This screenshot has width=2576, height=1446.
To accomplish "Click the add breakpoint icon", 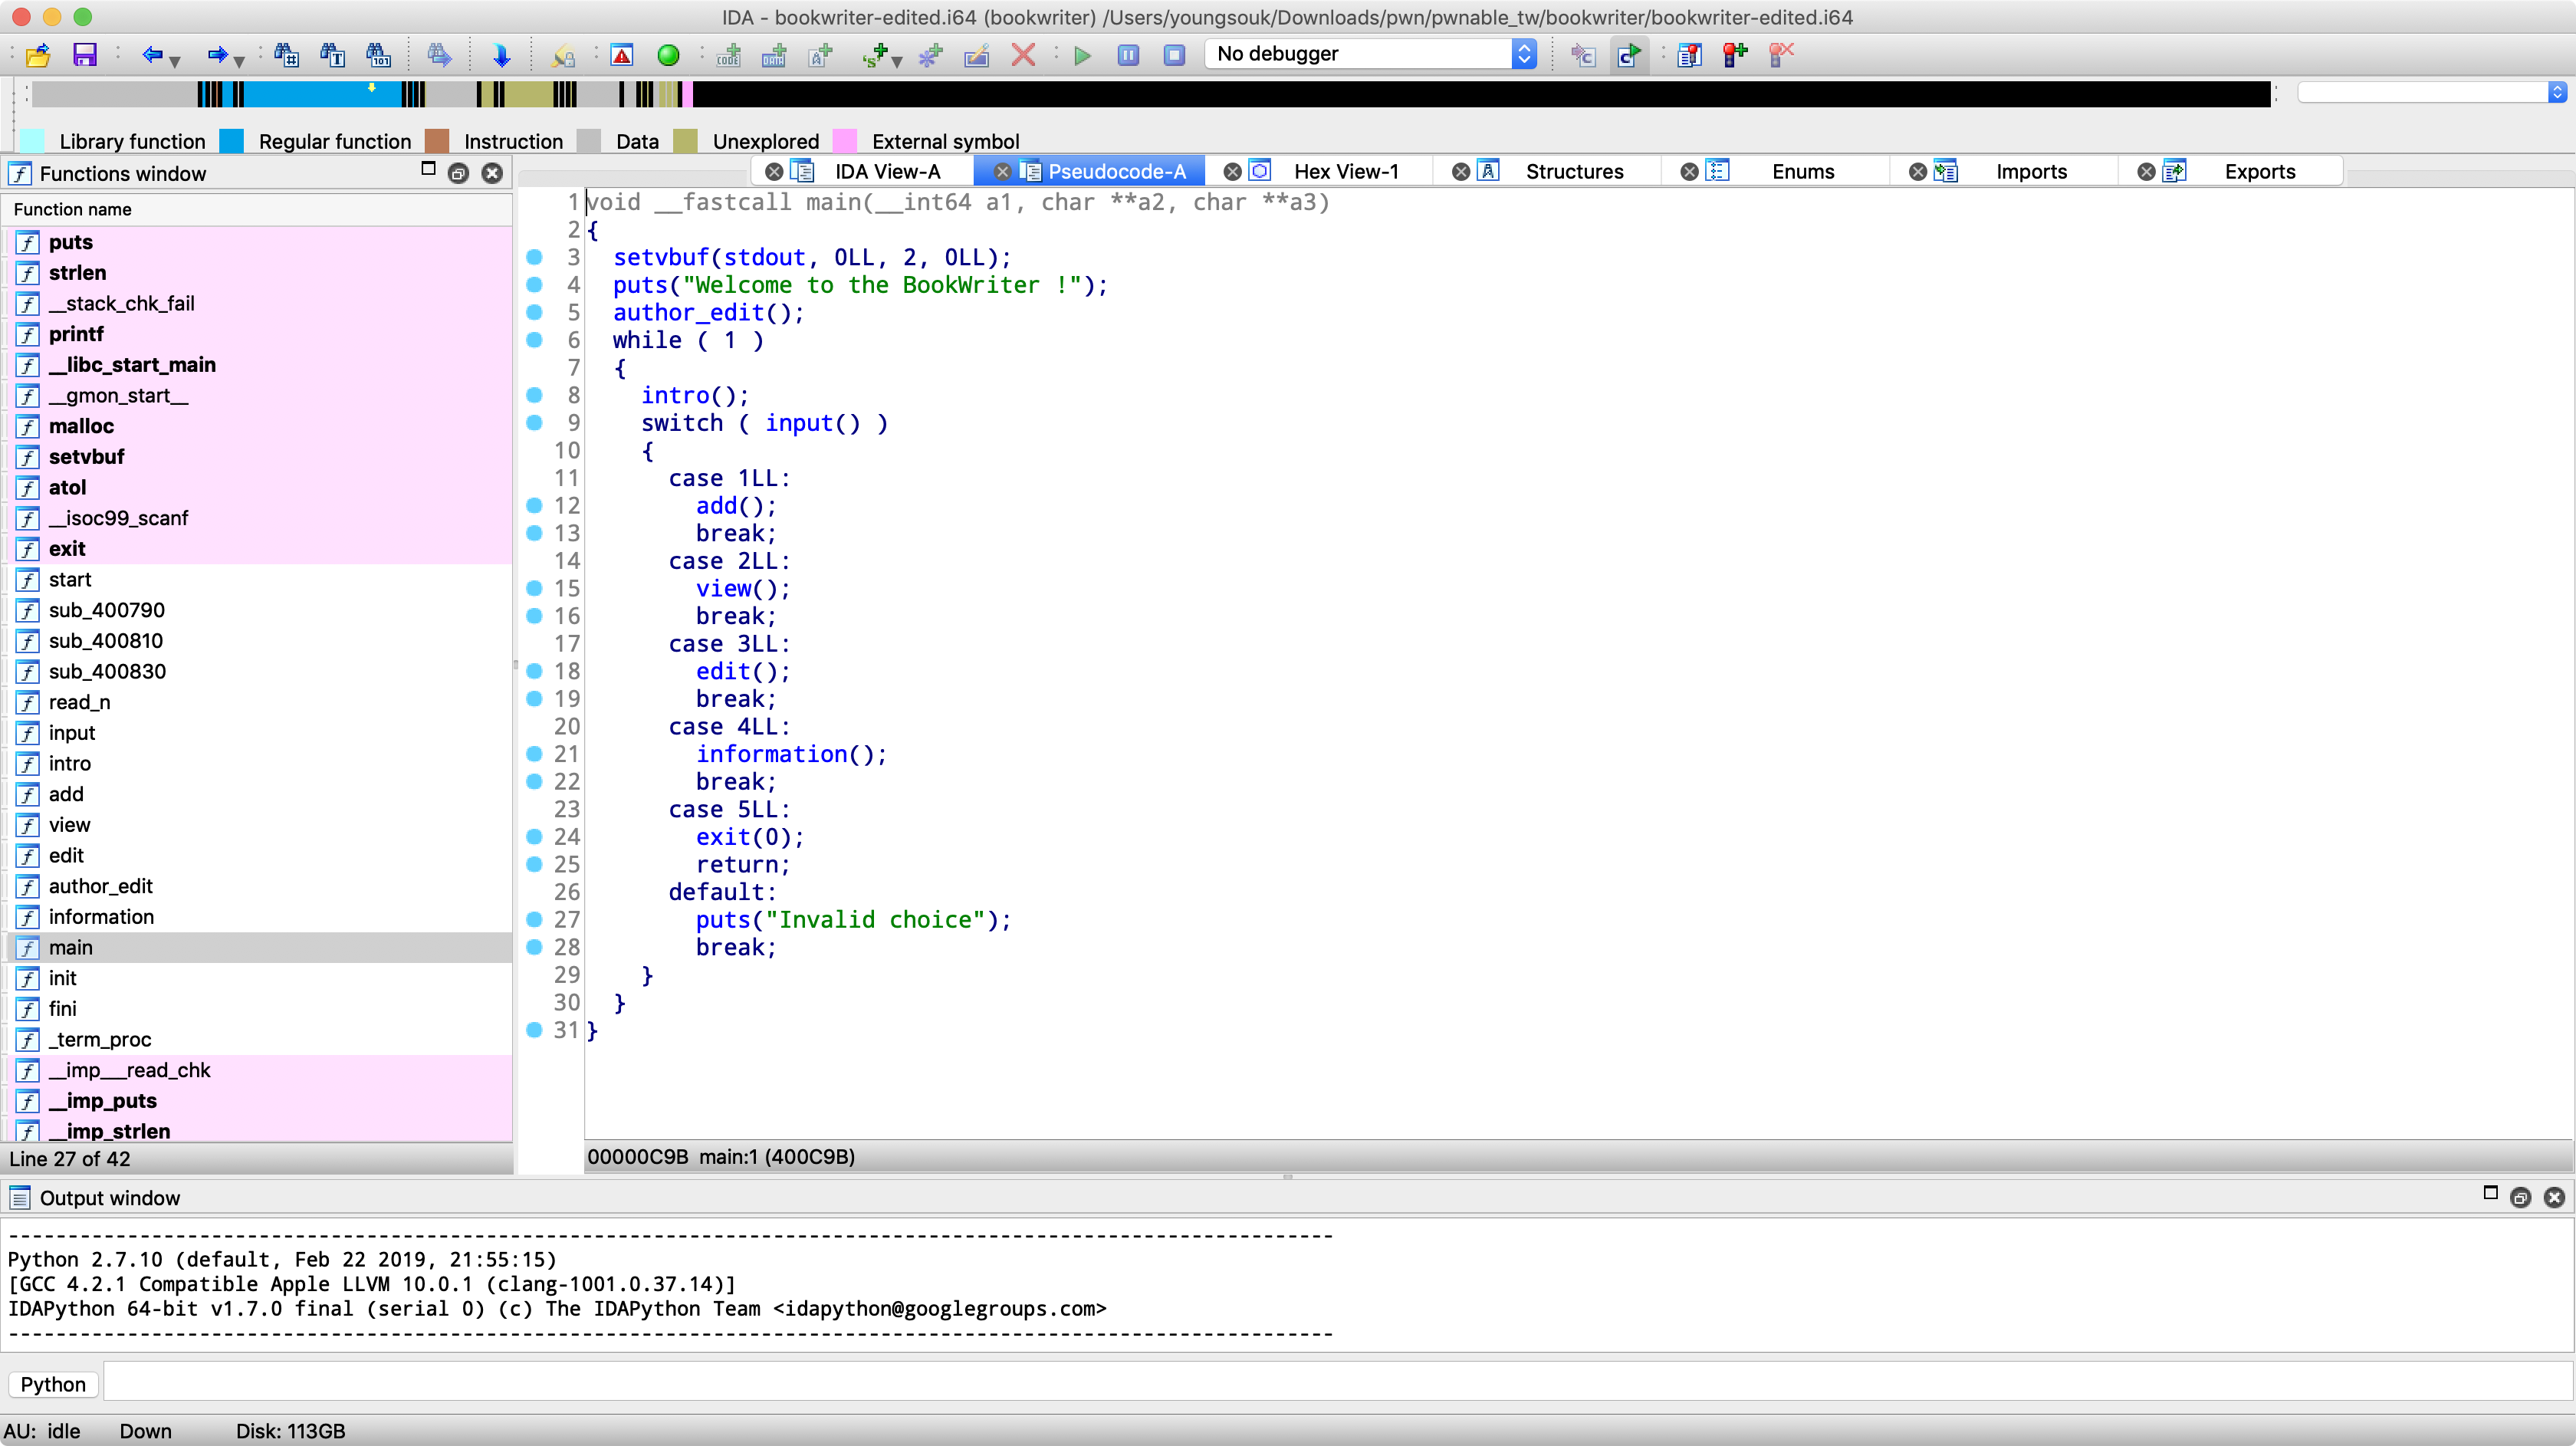I will [x=1735, y=55].
